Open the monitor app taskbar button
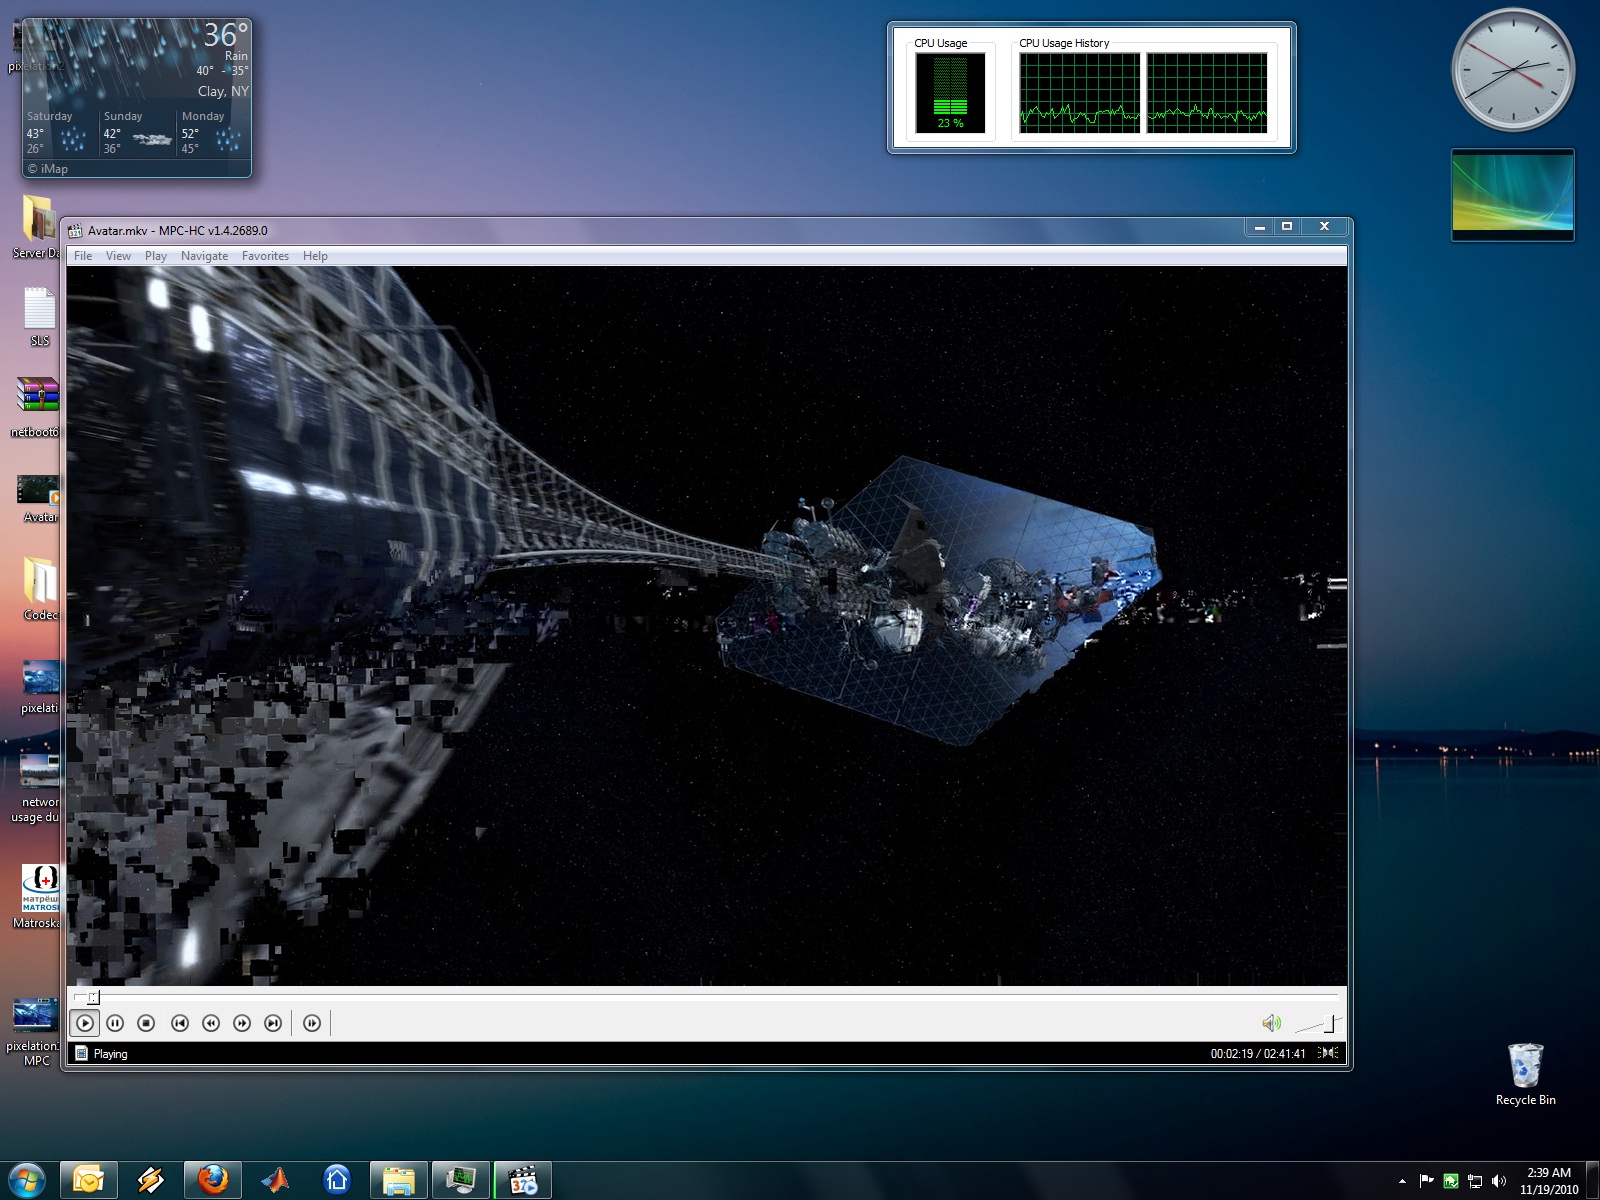Viewport: 1600px width, 1200px height. 461,1181
